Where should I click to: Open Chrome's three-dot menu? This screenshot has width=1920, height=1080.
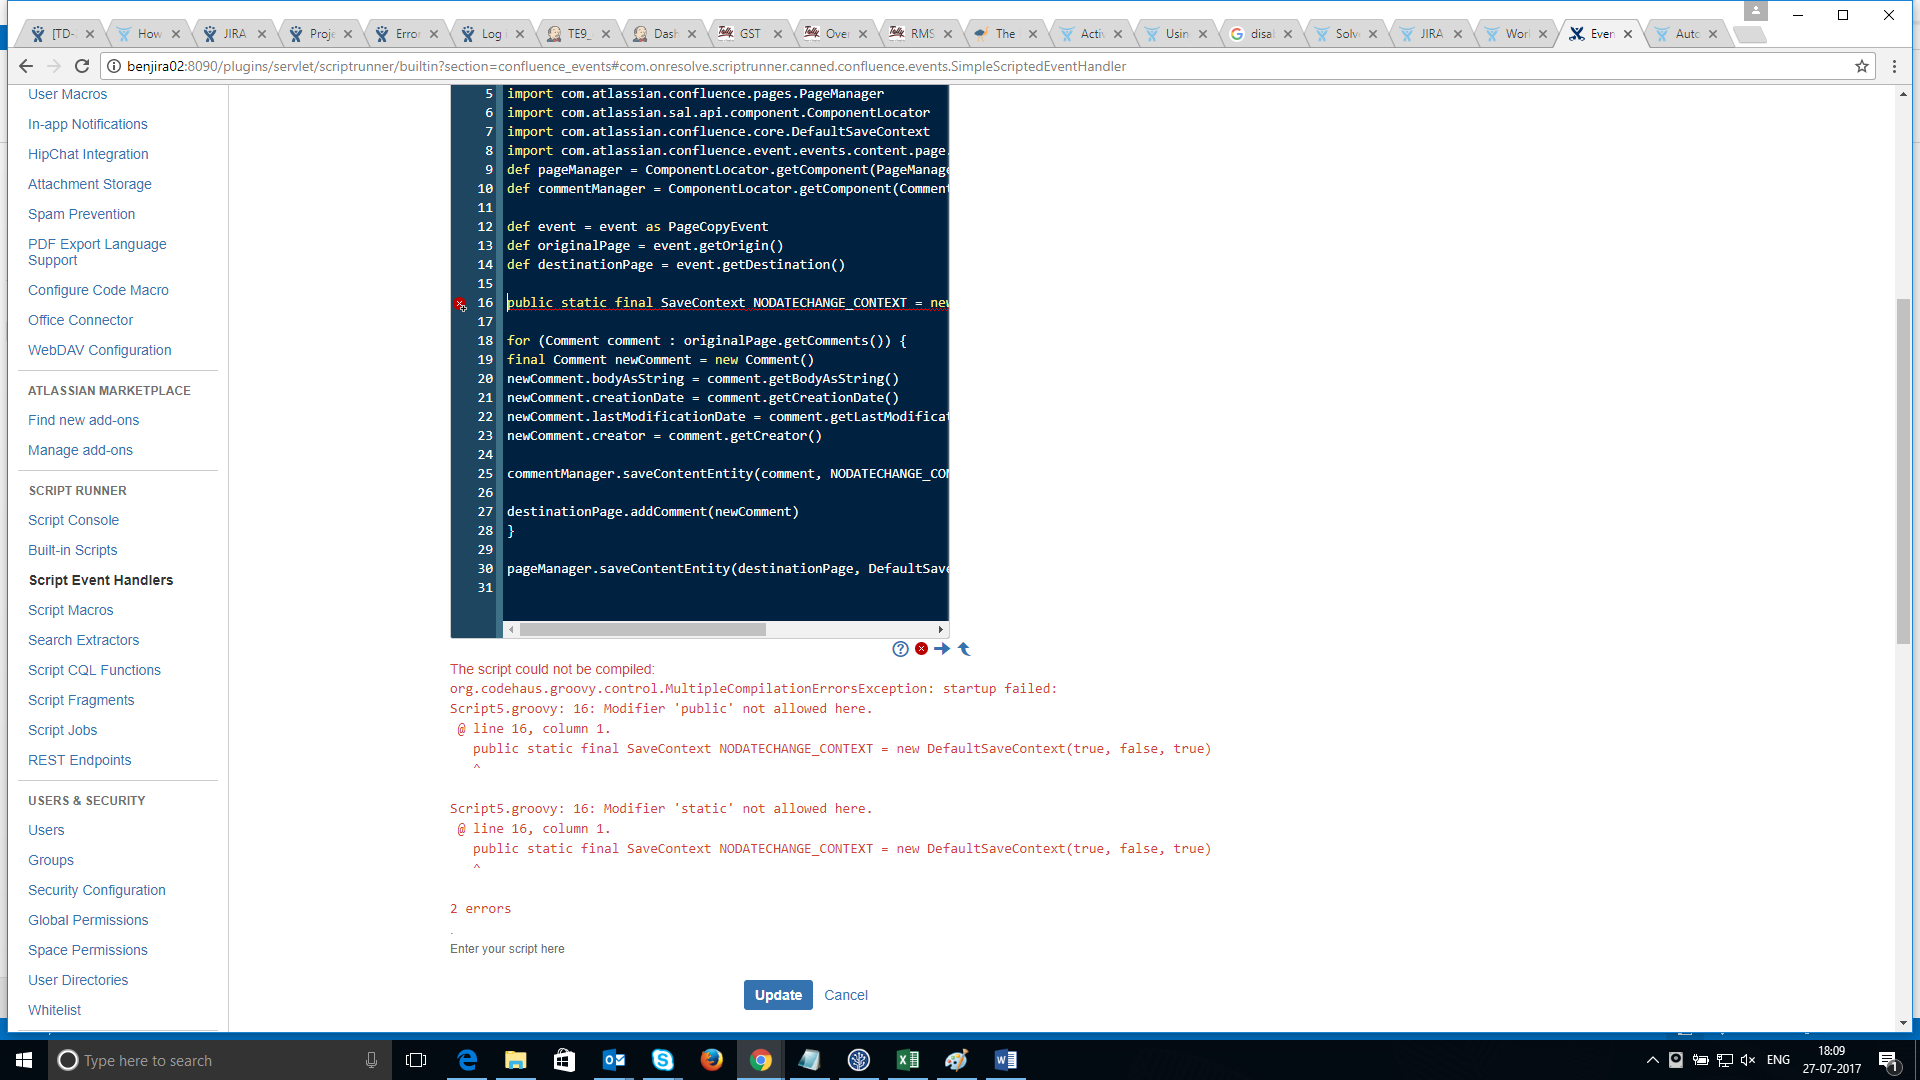coord(1894,66)
